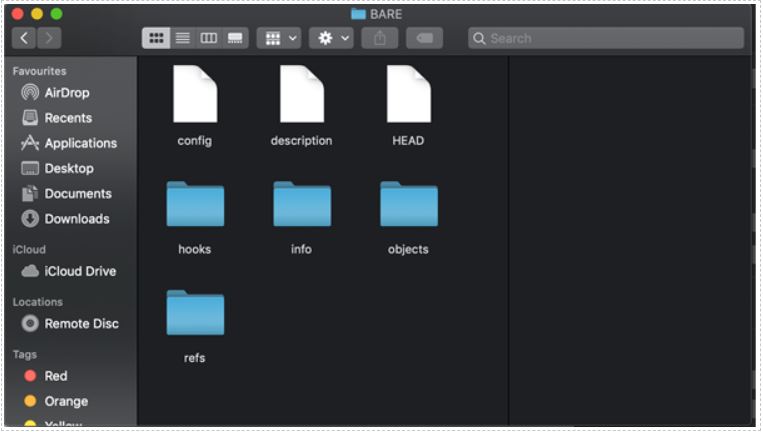The image size is (763, 432).
Task: Open Remote Disc in the sidebar
Action: pyautogui.click(x=71, y=324)
